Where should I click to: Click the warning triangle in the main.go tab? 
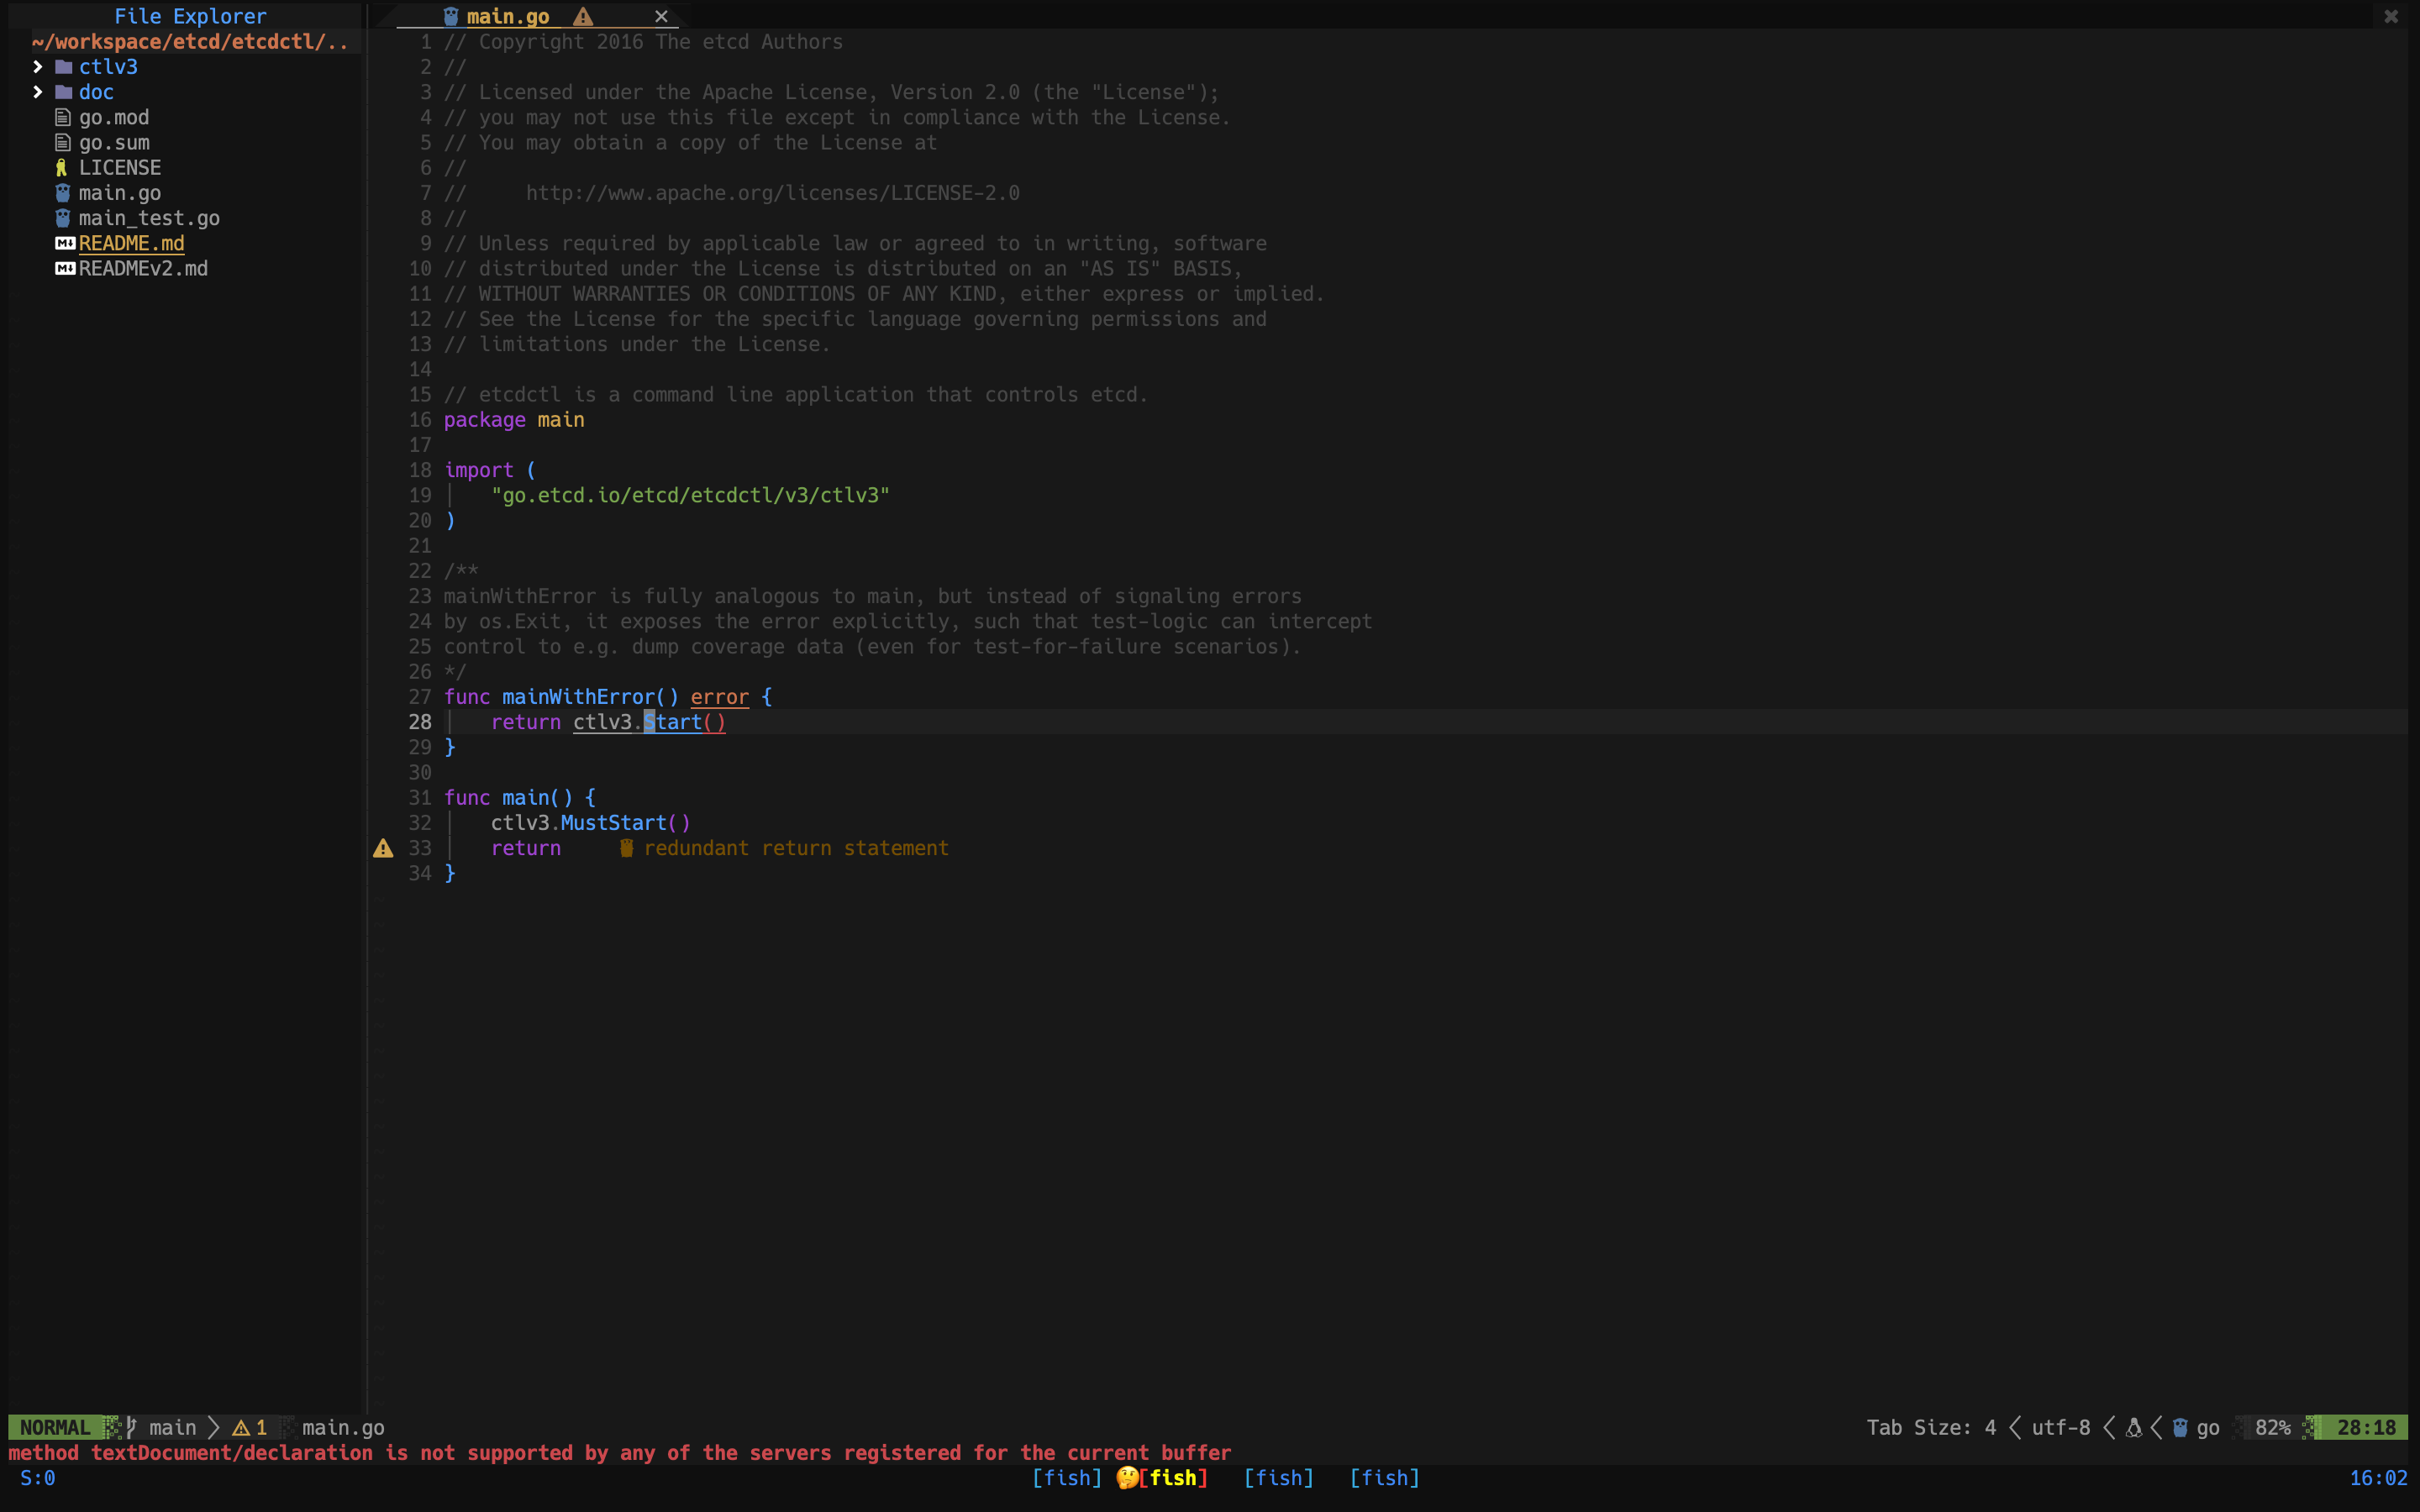click(x=583, y=16)
